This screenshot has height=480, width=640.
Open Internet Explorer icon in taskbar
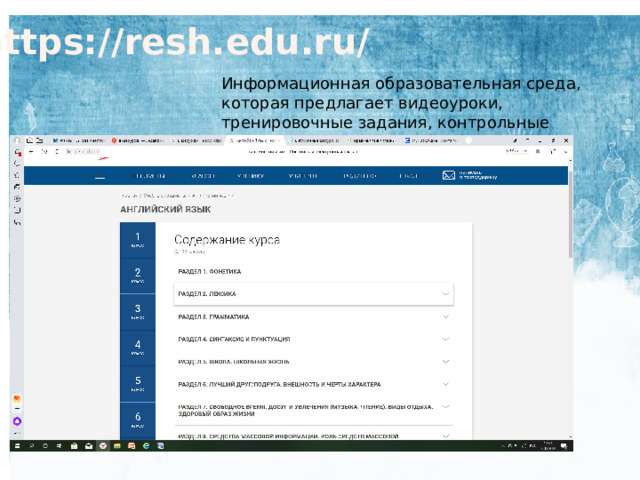[x=146, y=446]
